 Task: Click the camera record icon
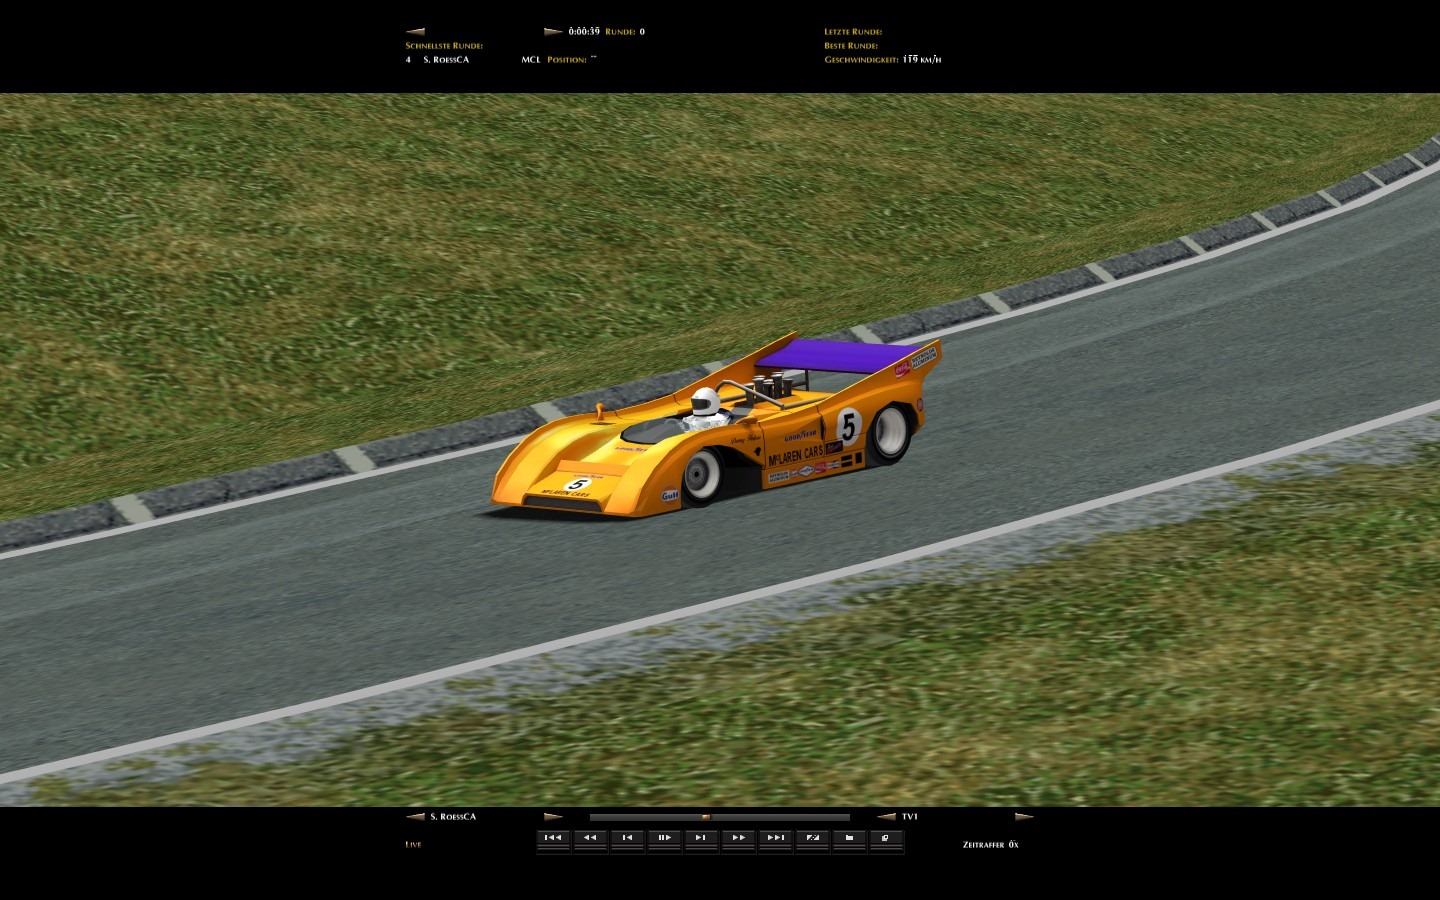(x=849, y=840)
